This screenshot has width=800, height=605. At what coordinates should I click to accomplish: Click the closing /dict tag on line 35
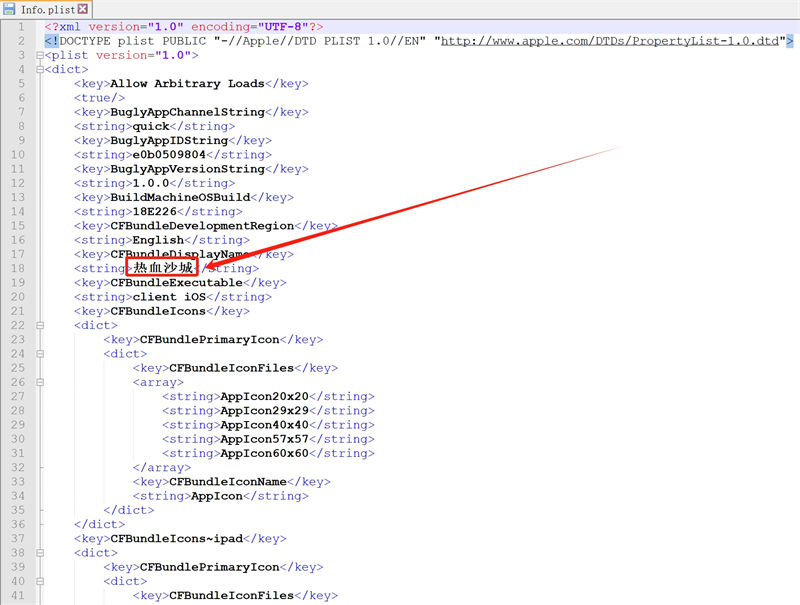tap(129, 510)
